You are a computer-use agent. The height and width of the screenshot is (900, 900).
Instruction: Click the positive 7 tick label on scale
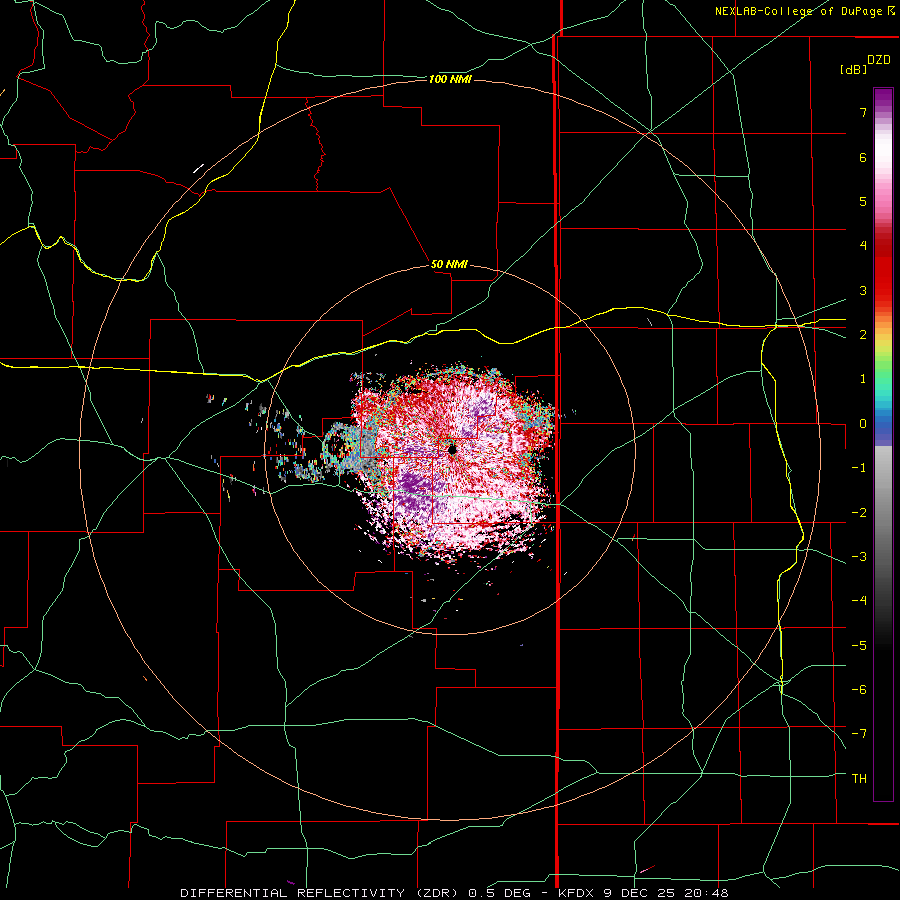[x=863, y=112]
